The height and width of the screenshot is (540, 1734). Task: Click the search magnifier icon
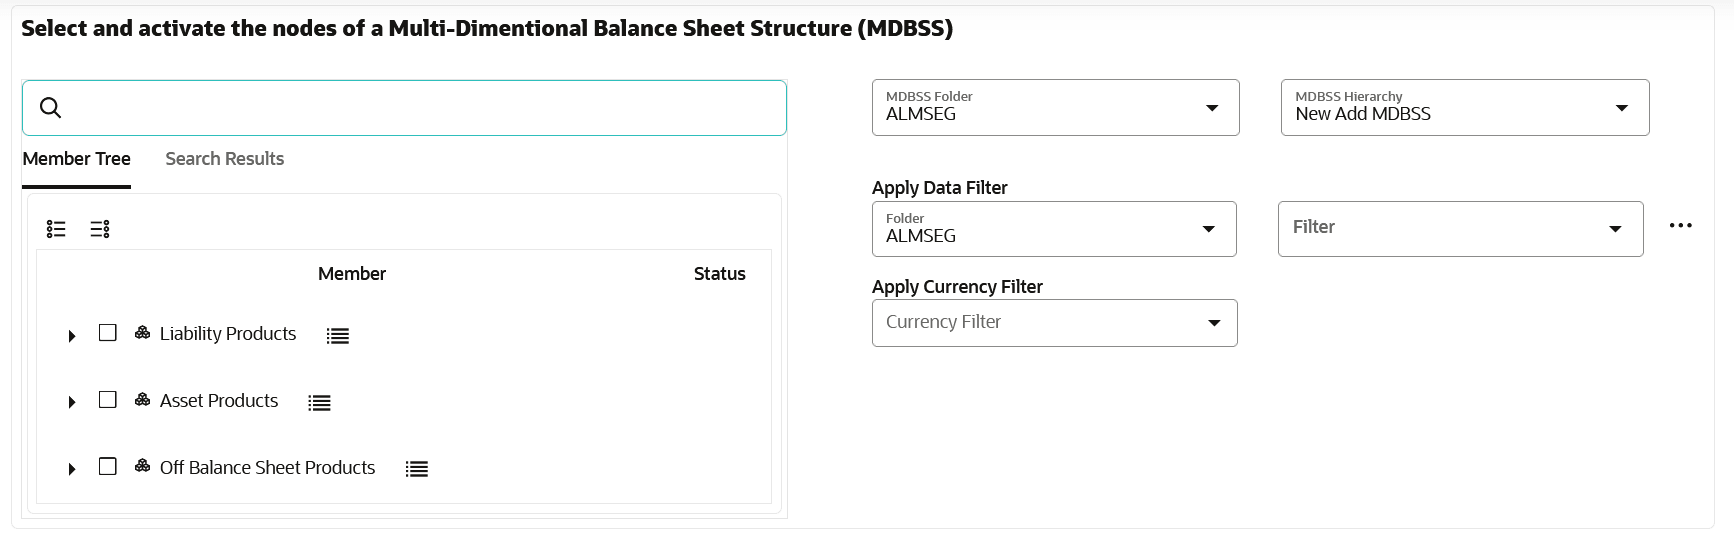click(50, 108)
